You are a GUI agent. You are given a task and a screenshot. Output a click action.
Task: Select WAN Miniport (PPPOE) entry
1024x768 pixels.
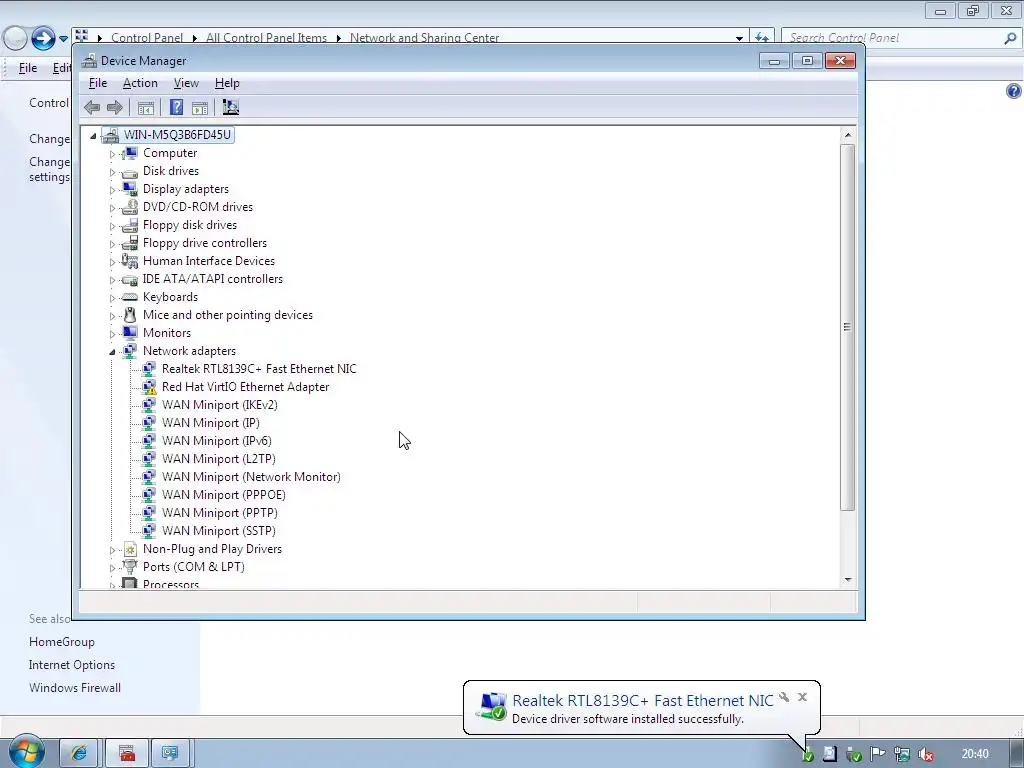click(223, 495)
